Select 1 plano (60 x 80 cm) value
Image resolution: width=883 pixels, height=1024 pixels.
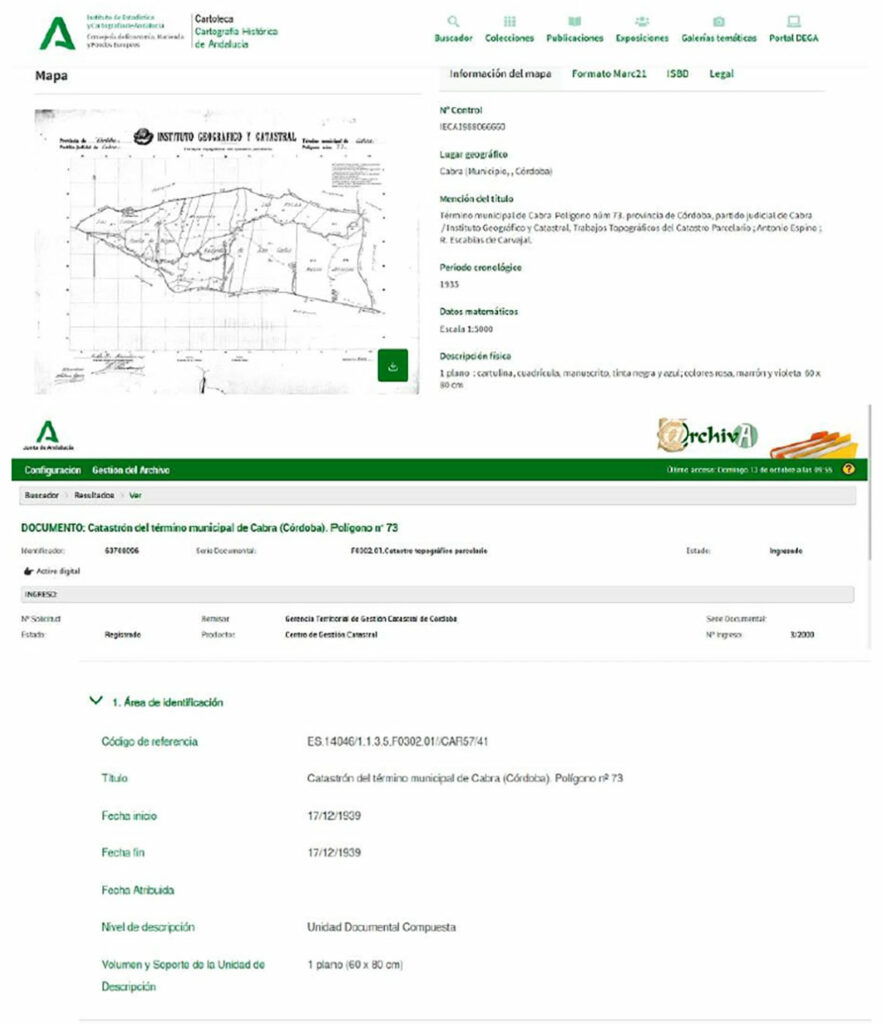tap(355, 965)
